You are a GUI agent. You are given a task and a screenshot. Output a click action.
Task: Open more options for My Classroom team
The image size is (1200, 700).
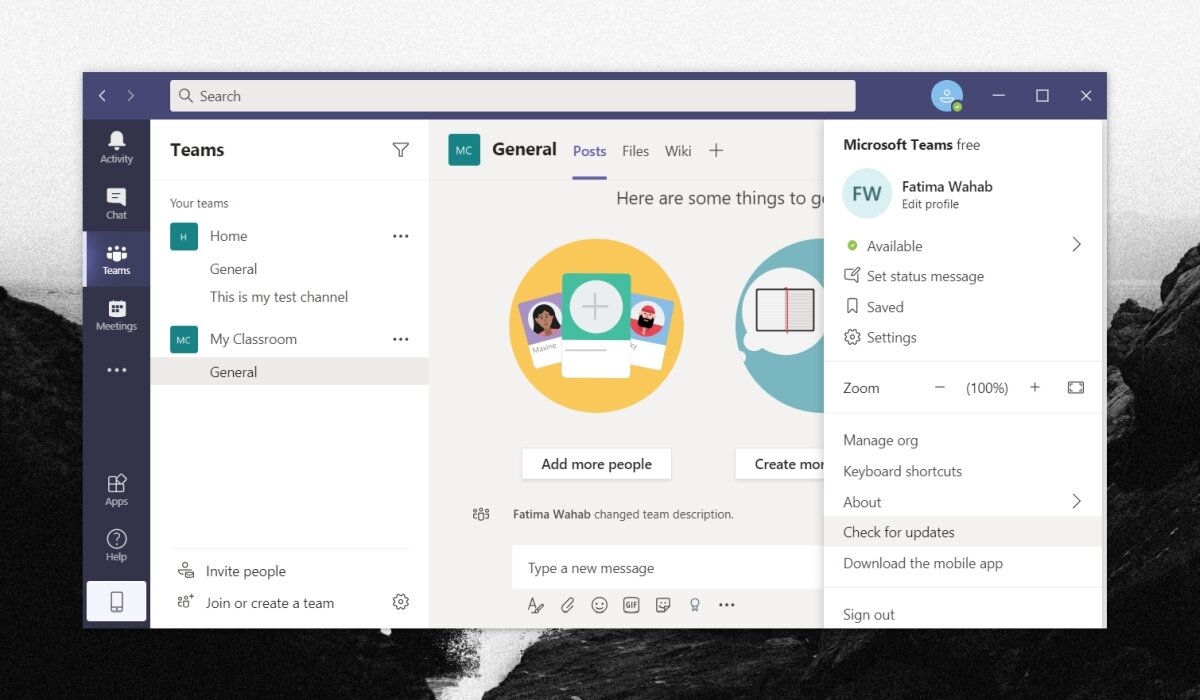(400, 339)
